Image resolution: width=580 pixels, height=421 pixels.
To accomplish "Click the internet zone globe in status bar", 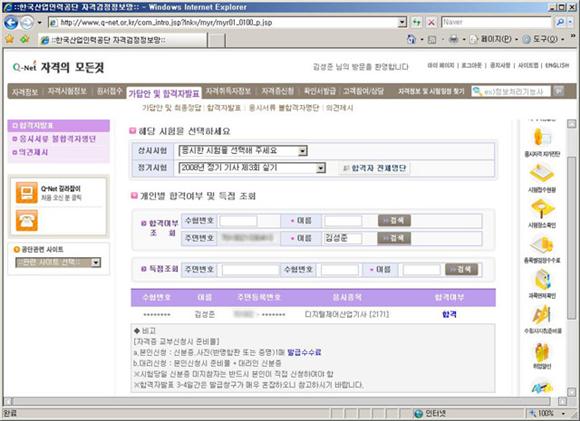I will 418,414.
